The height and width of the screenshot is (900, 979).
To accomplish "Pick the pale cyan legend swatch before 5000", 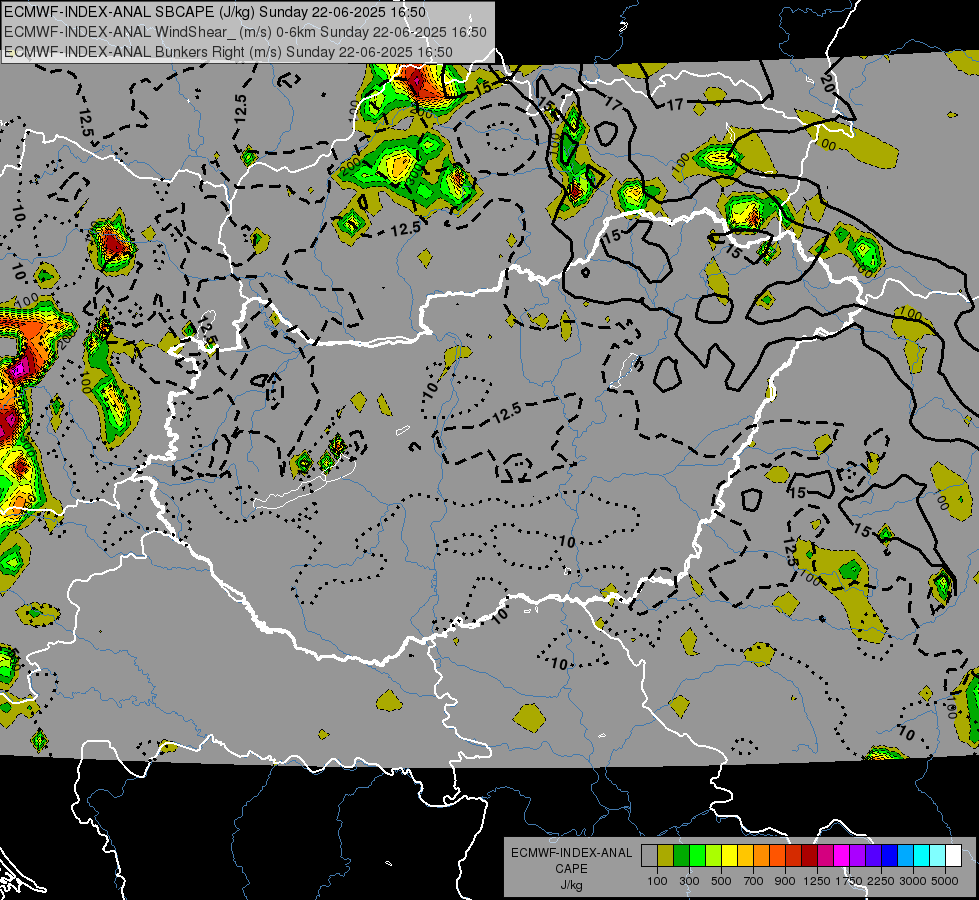I will pyautogui.click(x=938, y=856).
